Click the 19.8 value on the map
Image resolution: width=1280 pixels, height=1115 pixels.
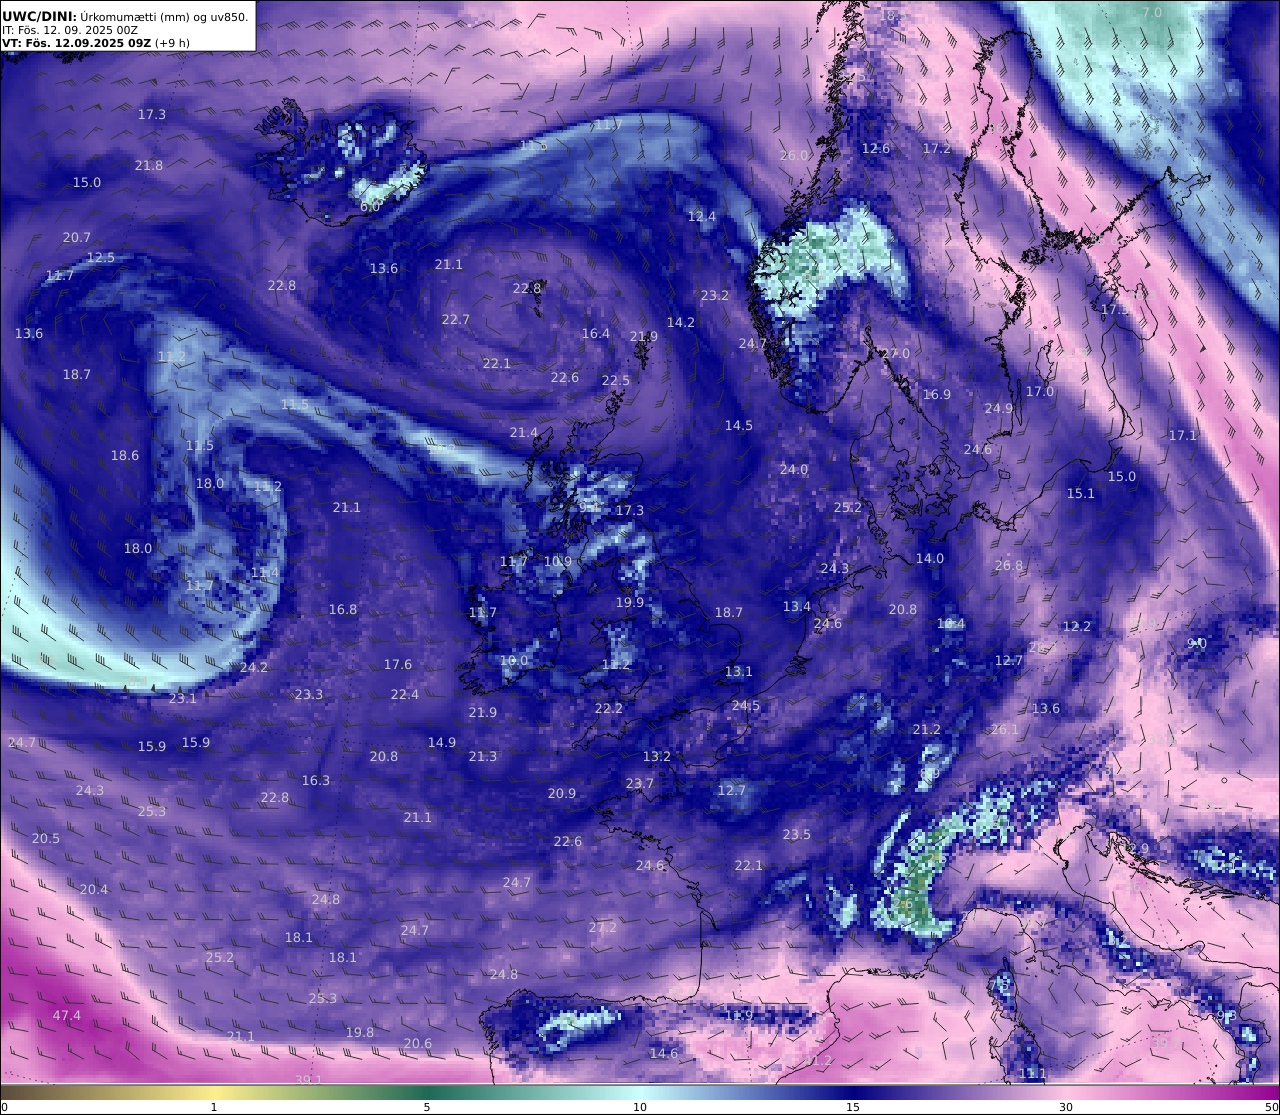(x=360, y=1032)
